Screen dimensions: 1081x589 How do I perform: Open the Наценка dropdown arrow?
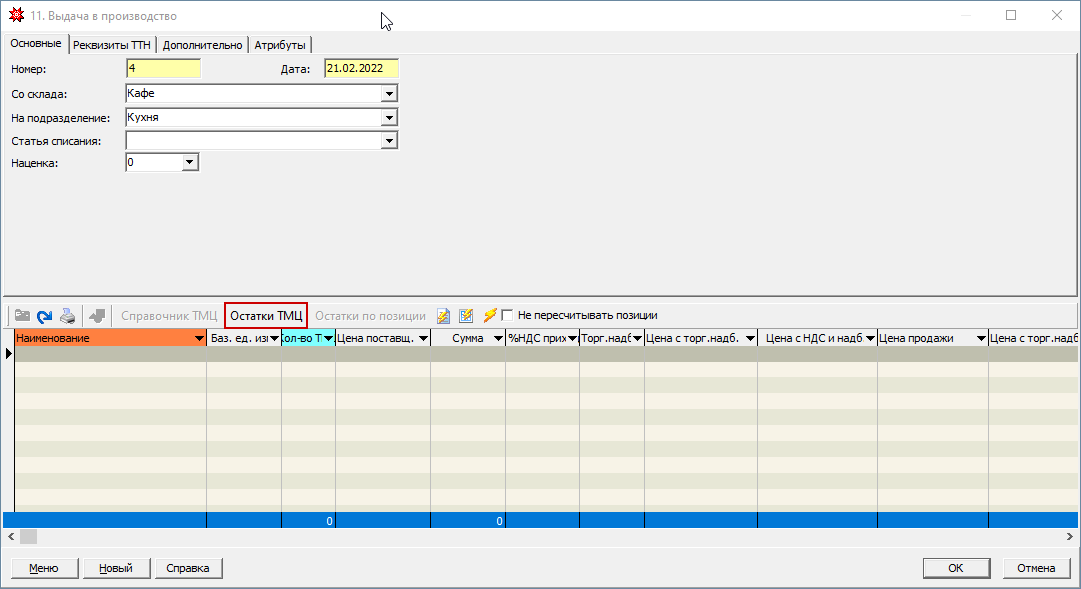click(x=190, y=162)
